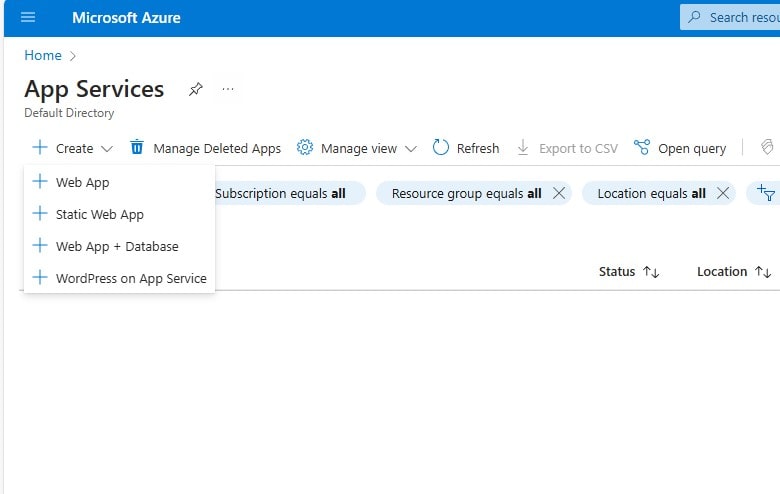Click Manage Deleted Apps
The height and width of the screenshot is (494, 780).
pyautogui.click(x=205, y=148)
